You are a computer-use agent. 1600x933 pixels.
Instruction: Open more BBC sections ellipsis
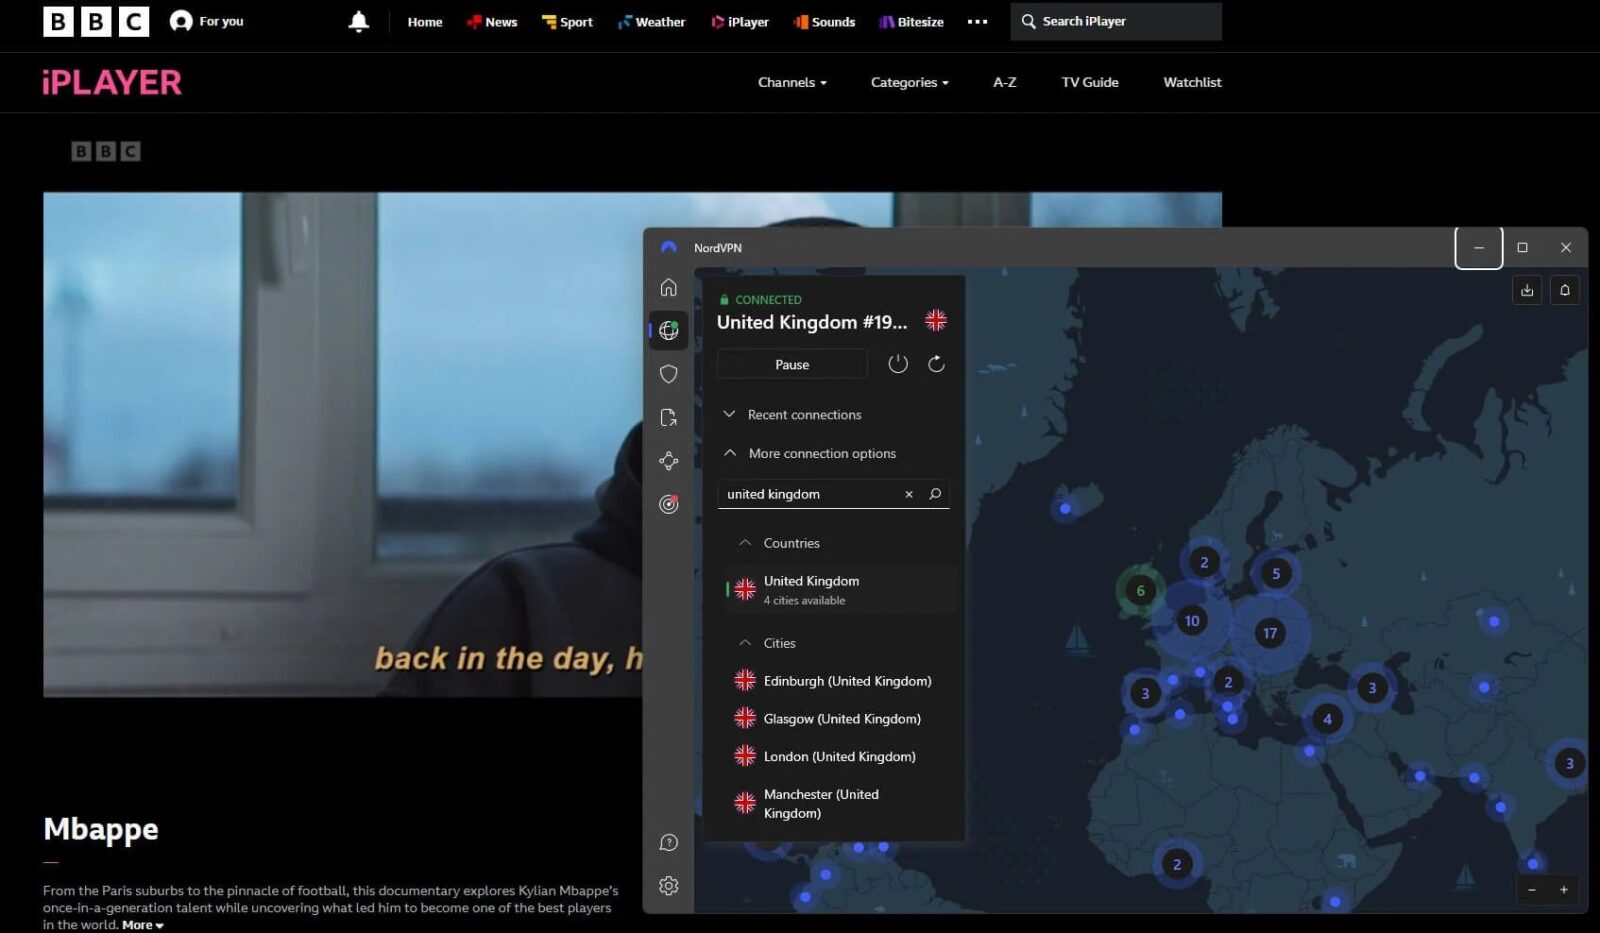click(x=977, y=22)
